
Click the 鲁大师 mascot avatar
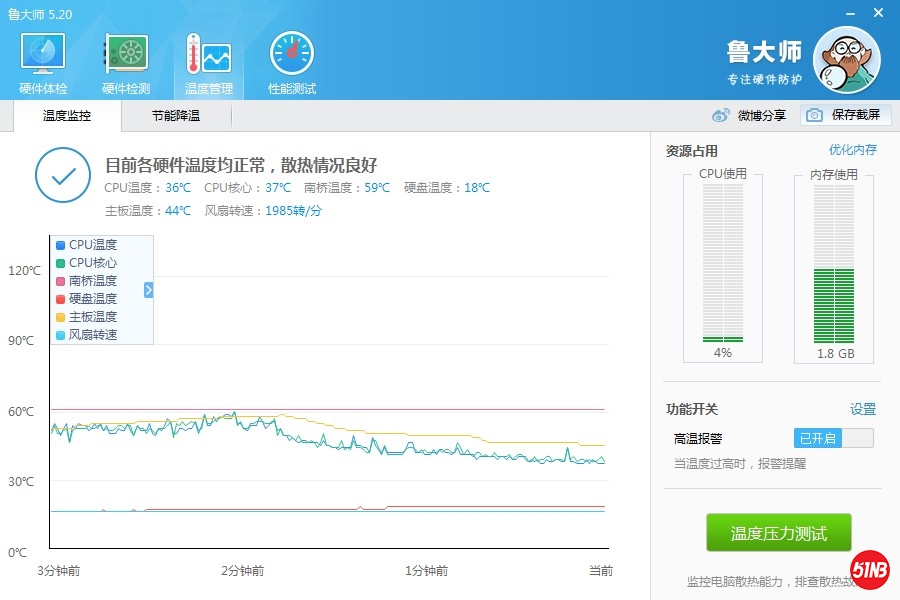[846, 60]
